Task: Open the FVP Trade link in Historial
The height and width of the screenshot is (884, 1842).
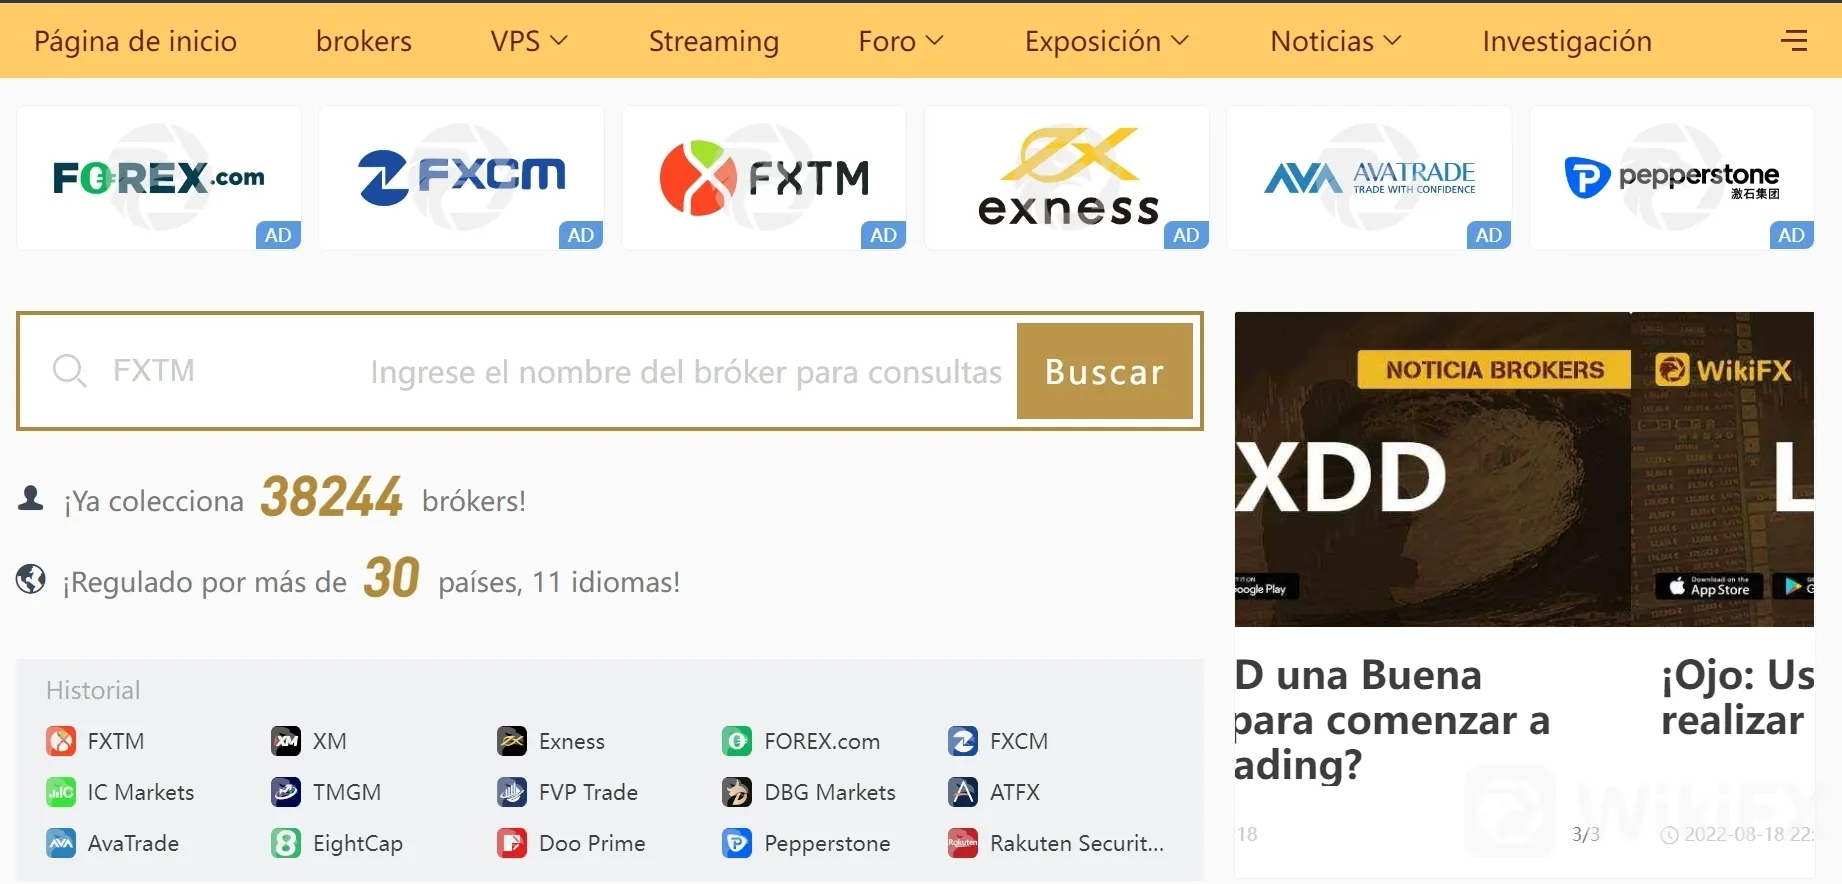Action: [588, 792]
